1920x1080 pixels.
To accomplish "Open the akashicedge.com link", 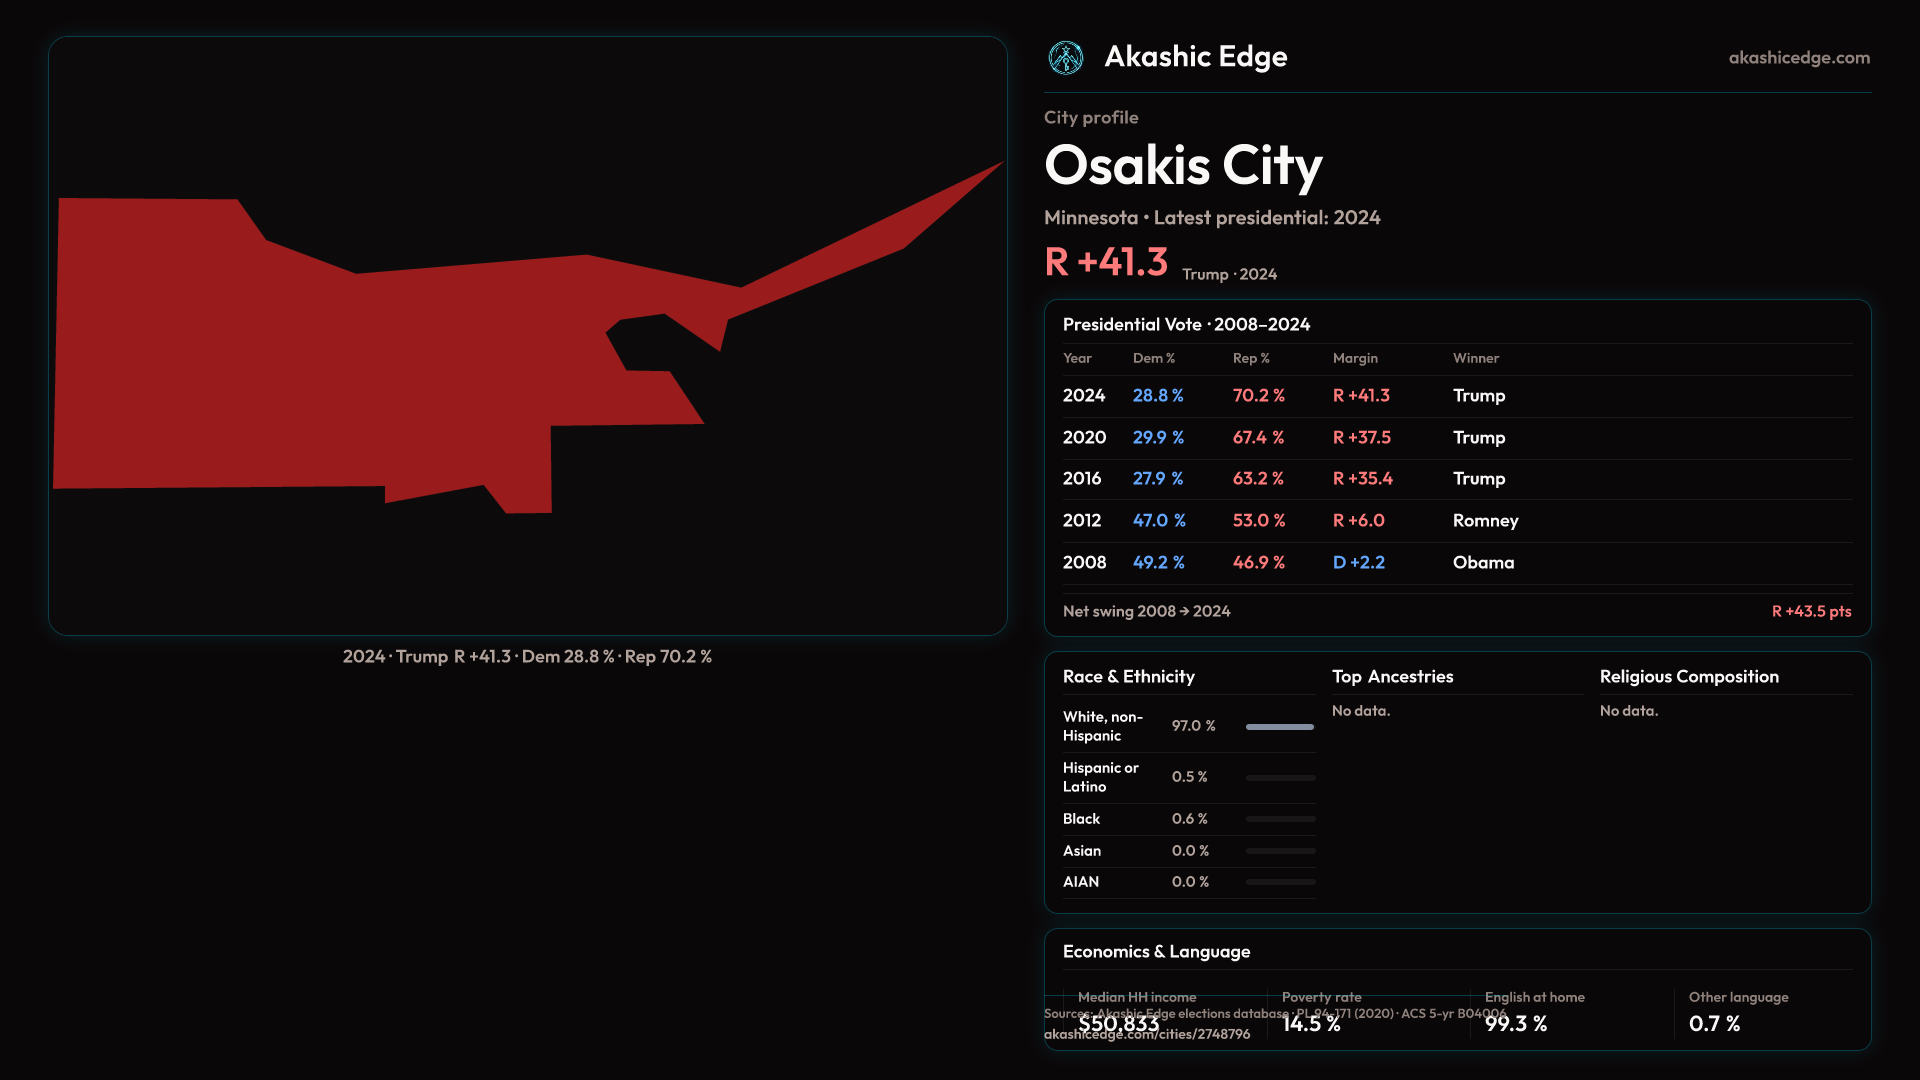I will point(1798,58).
